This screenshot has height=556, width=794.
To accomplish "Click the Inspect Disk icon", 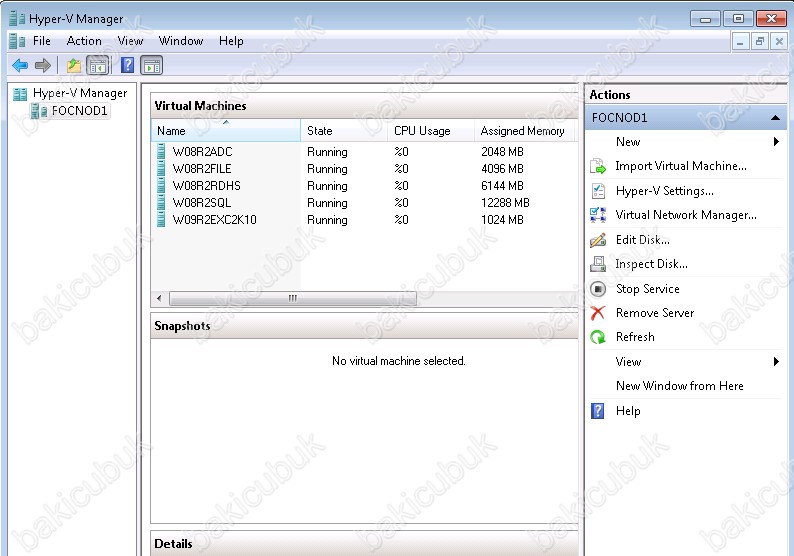I will [x=598, y=264].
